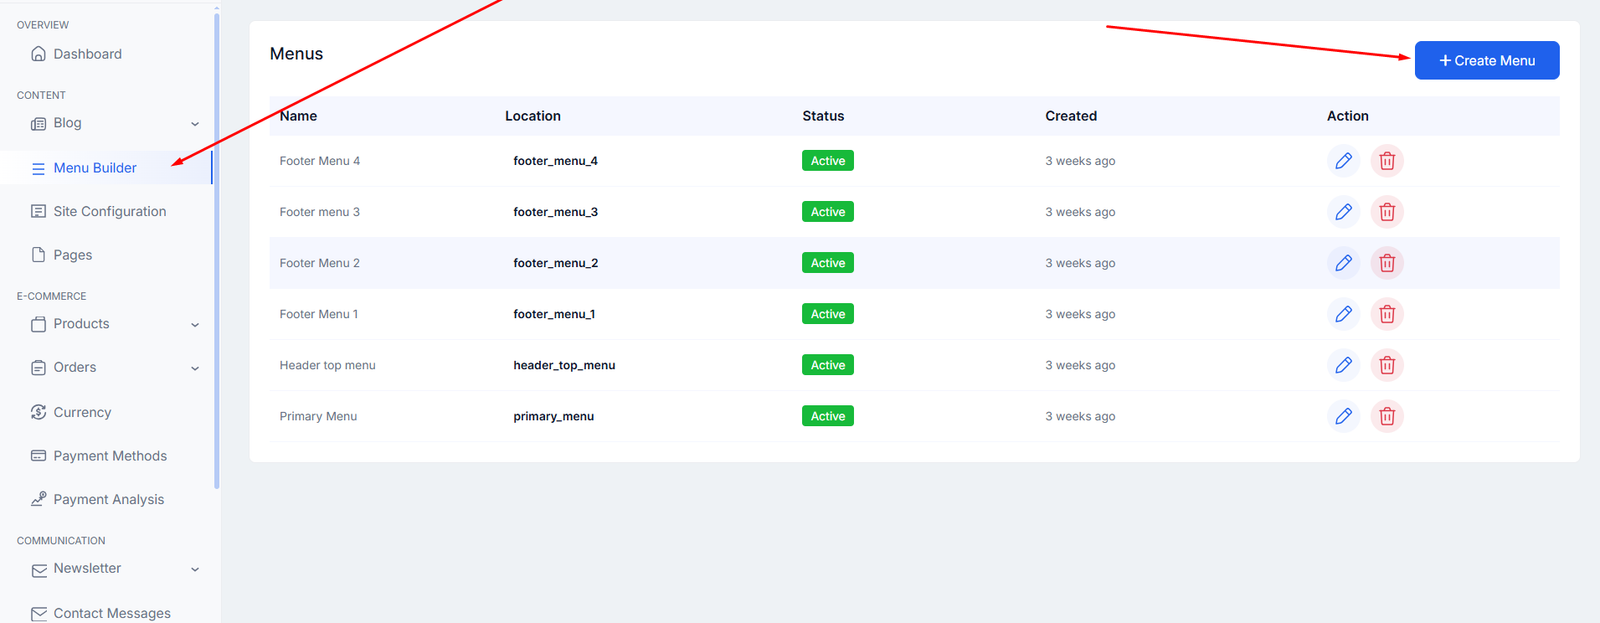Click the 'footer_menu_2' location cell
The image size is (1600, 623).
pos(556,263)
